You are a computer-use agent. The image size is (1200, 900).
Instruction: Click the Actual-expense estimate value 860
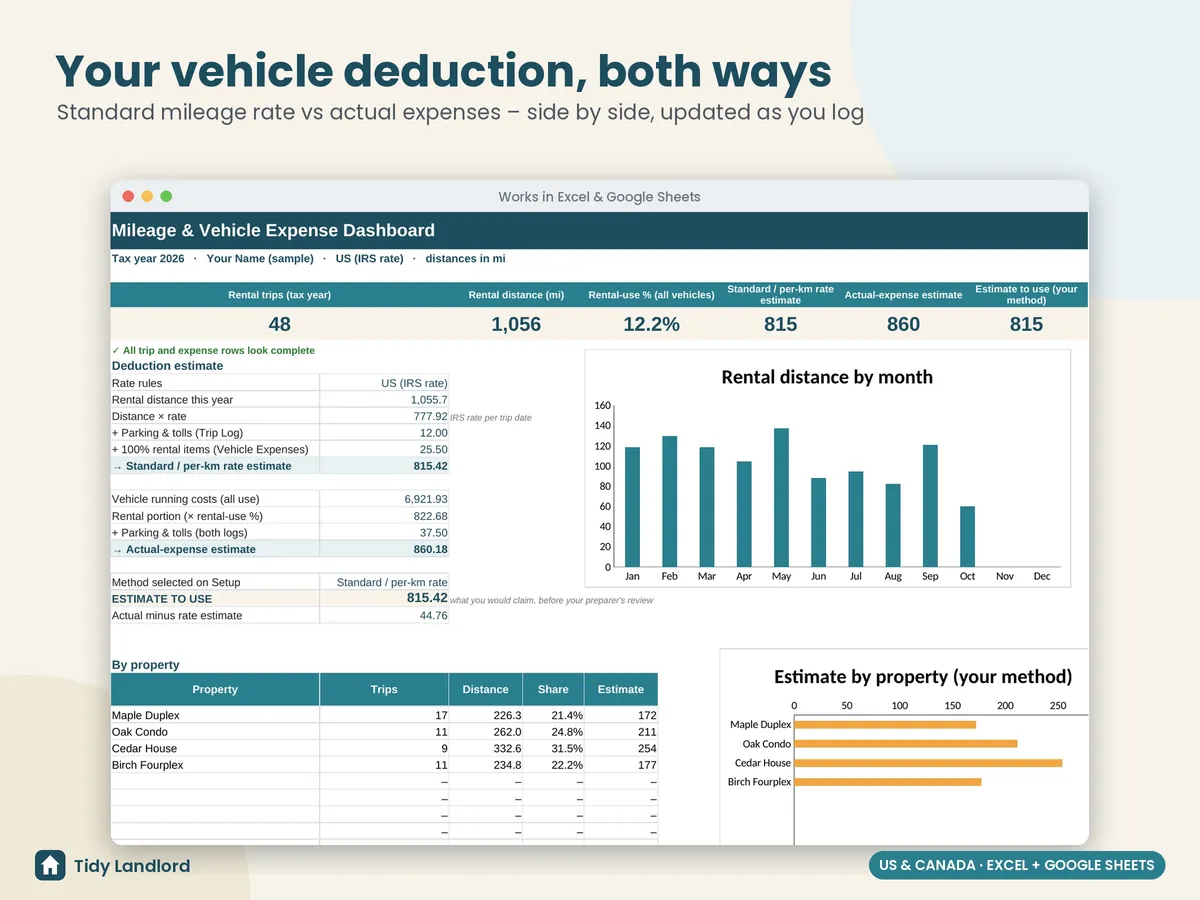[x=903, y=324]
